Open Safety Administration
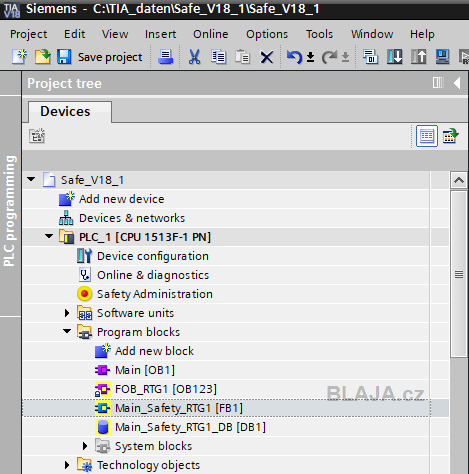 [x=155, y=294]
